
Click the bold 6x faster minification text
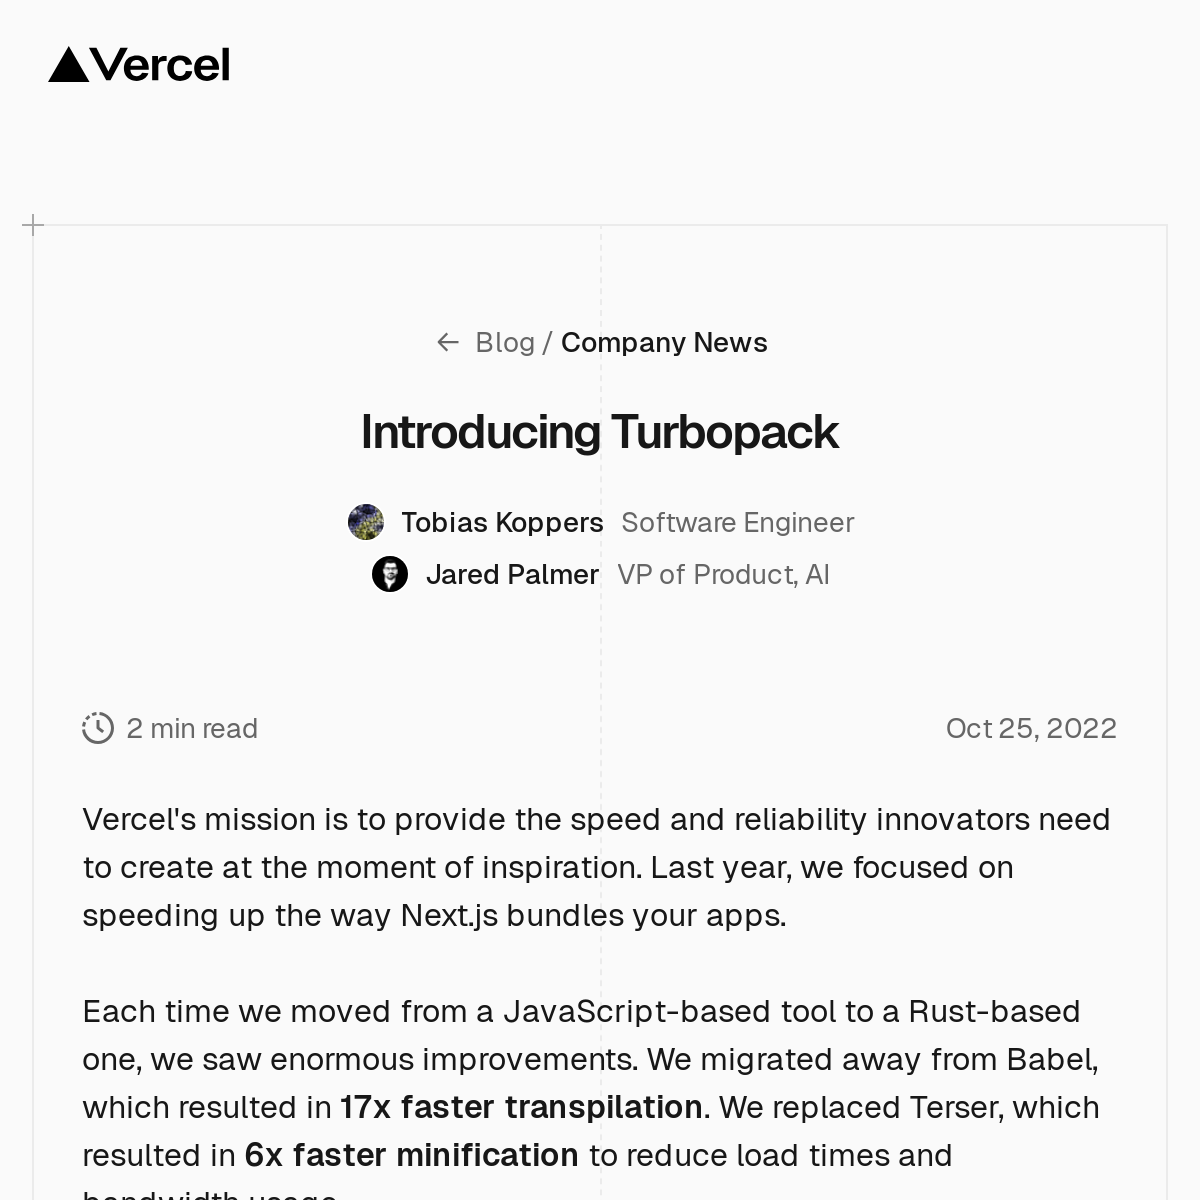coord(411,1155)
